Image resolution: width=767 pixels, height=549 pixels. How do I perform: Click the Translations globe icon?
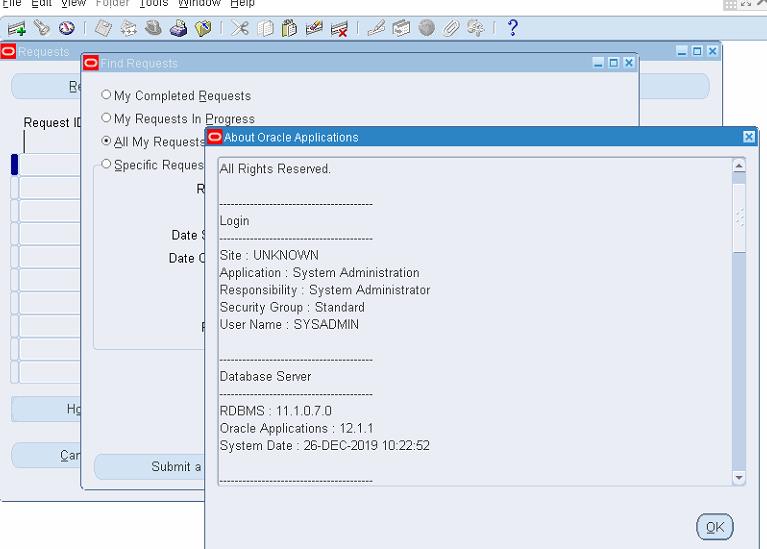click(x=427, y=28)
